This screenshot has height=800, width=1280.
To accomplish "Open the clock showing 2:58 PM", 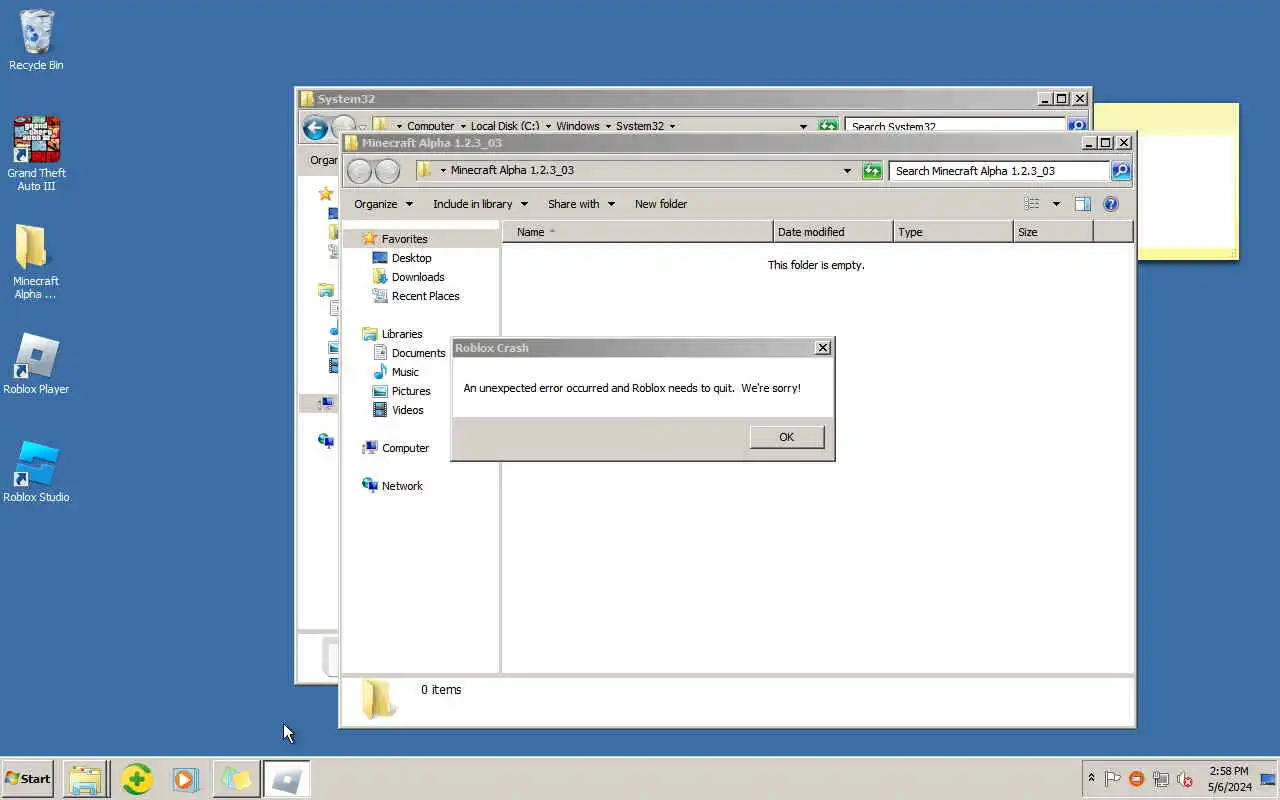I will pyautogui.click(x=1229, y=778).
